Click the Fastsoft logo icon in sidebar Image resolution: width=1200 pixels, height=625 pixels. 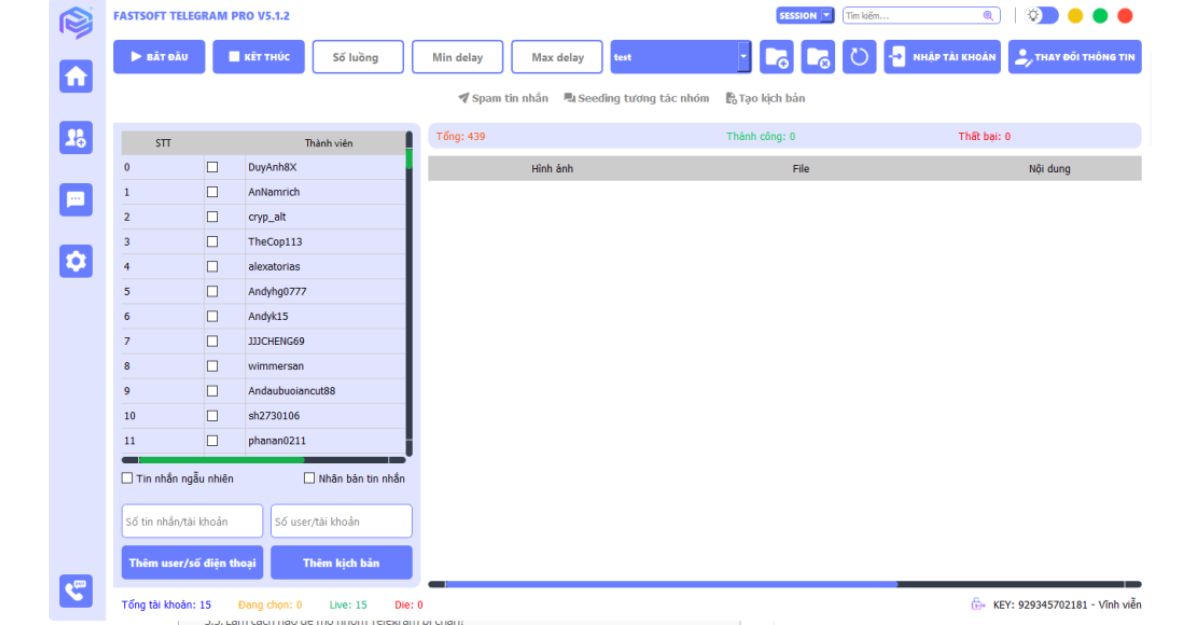pos(76,22)
